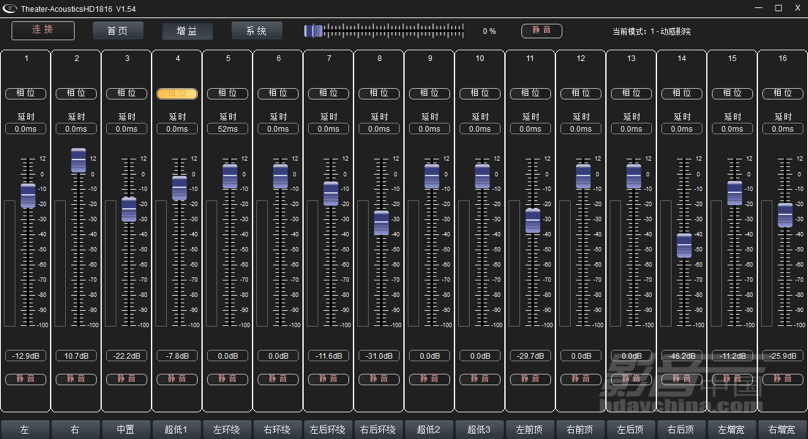Click the channel 14 fader knob

[683, 244]
